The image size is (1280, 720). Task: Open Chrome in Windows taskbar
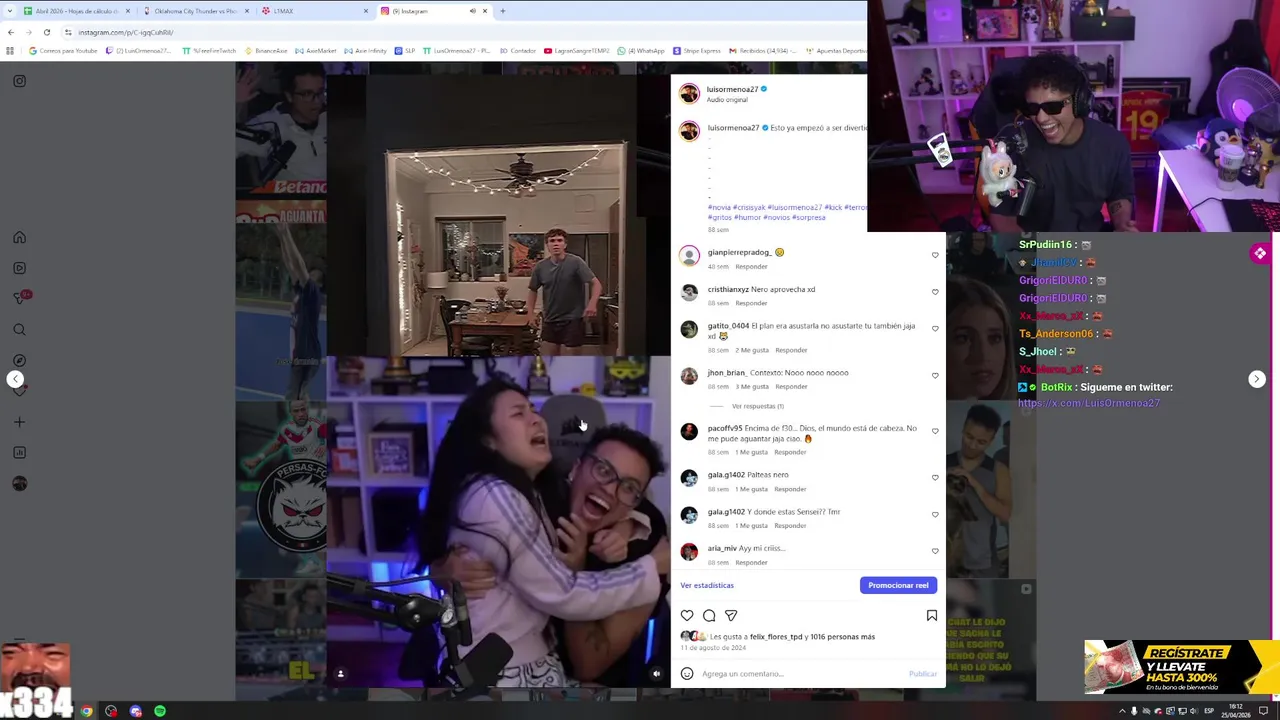pyautogui.click(x=87, y=711)
